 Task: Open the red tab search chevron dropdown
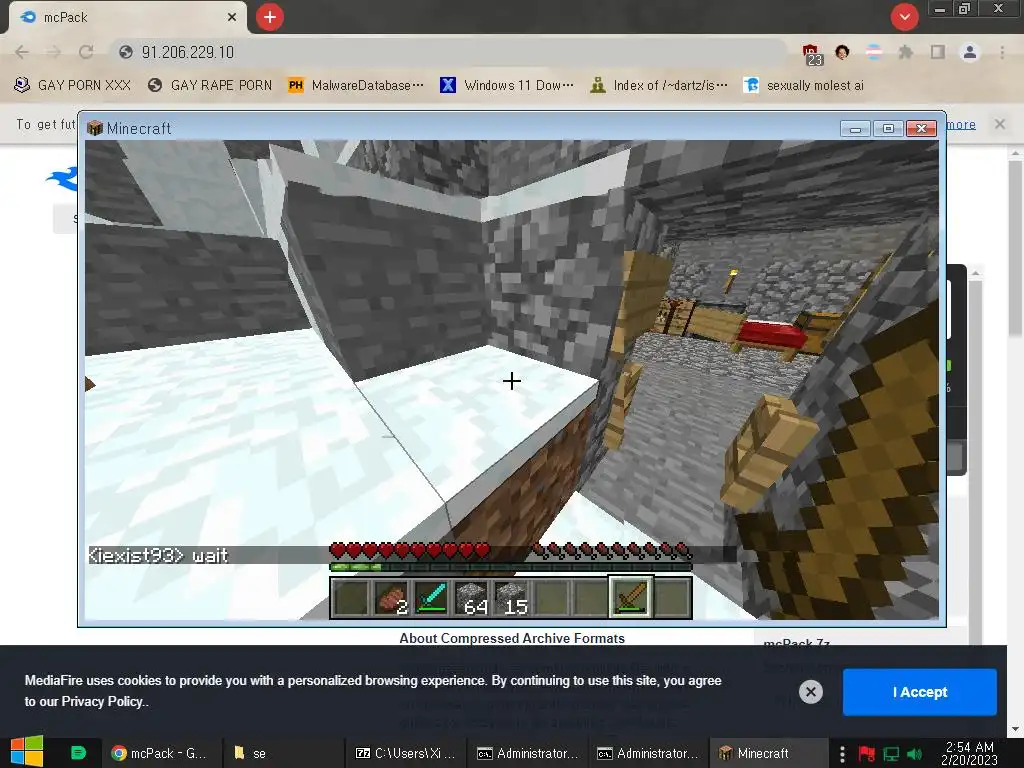904,17
